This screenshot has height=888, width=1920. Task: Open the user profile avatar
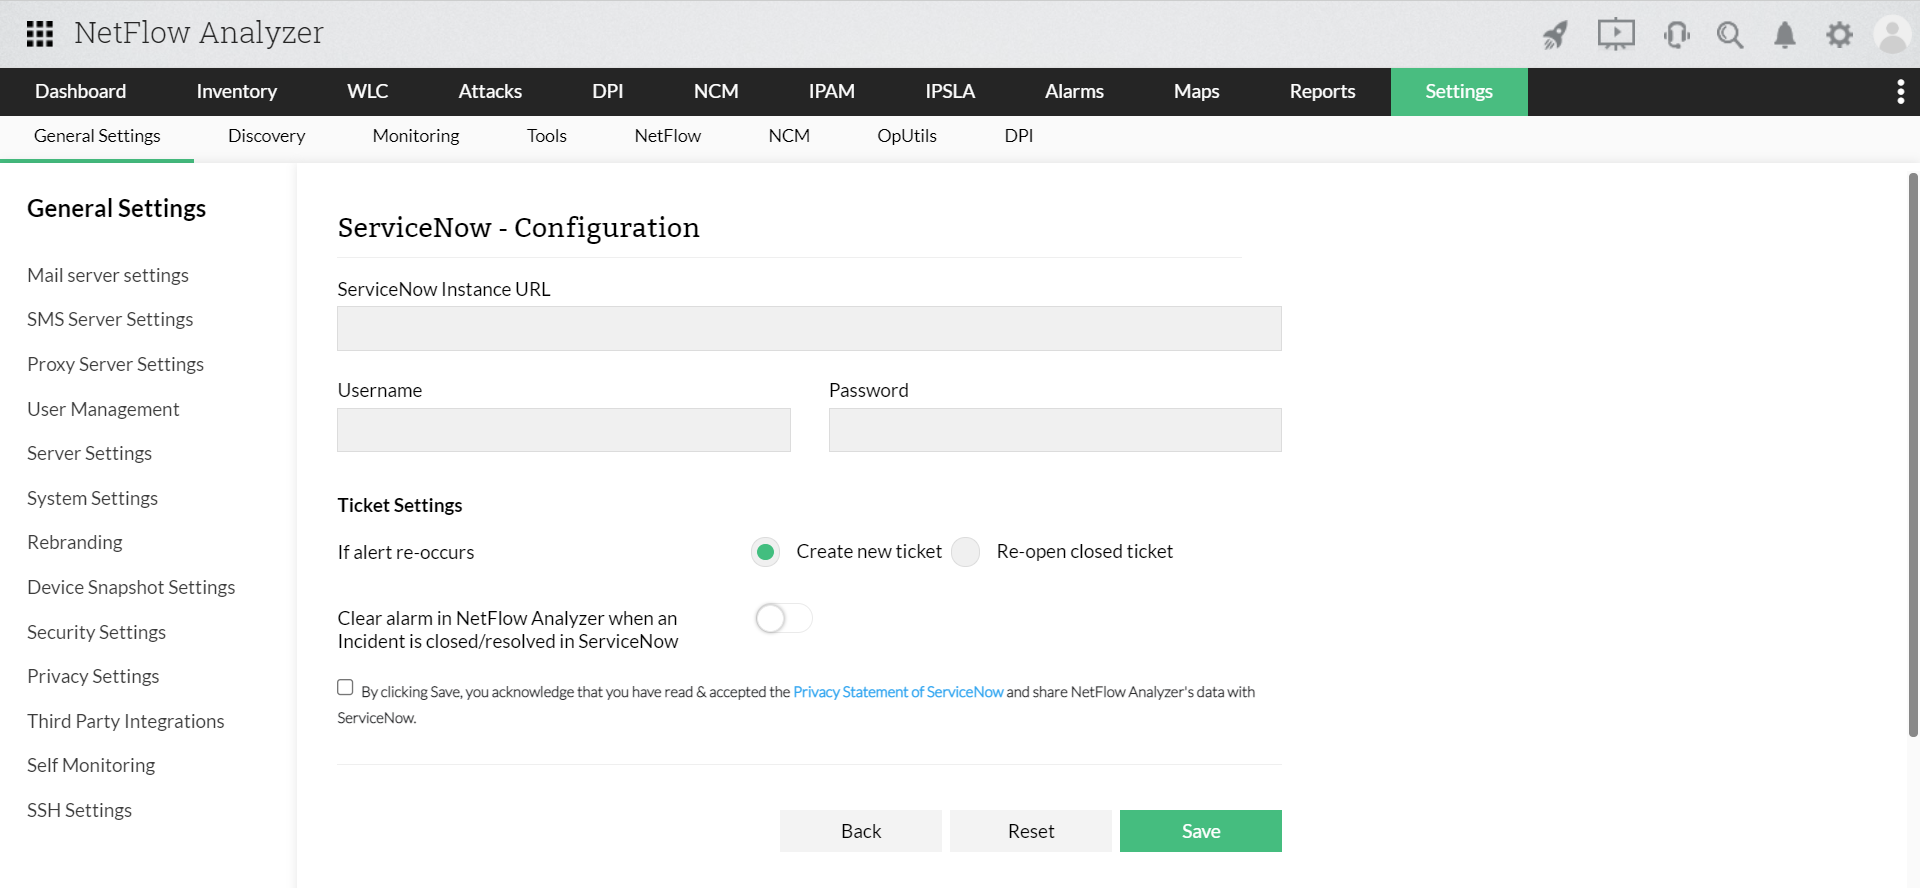(x=1892, y=35)
